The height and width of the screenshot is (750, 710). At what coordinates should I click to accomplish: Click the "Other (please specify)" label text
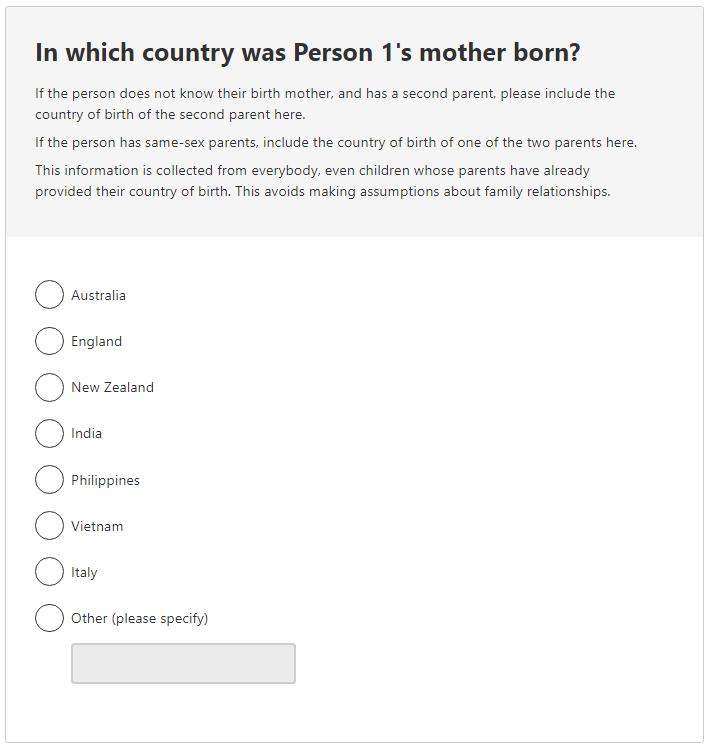(139, 618)
